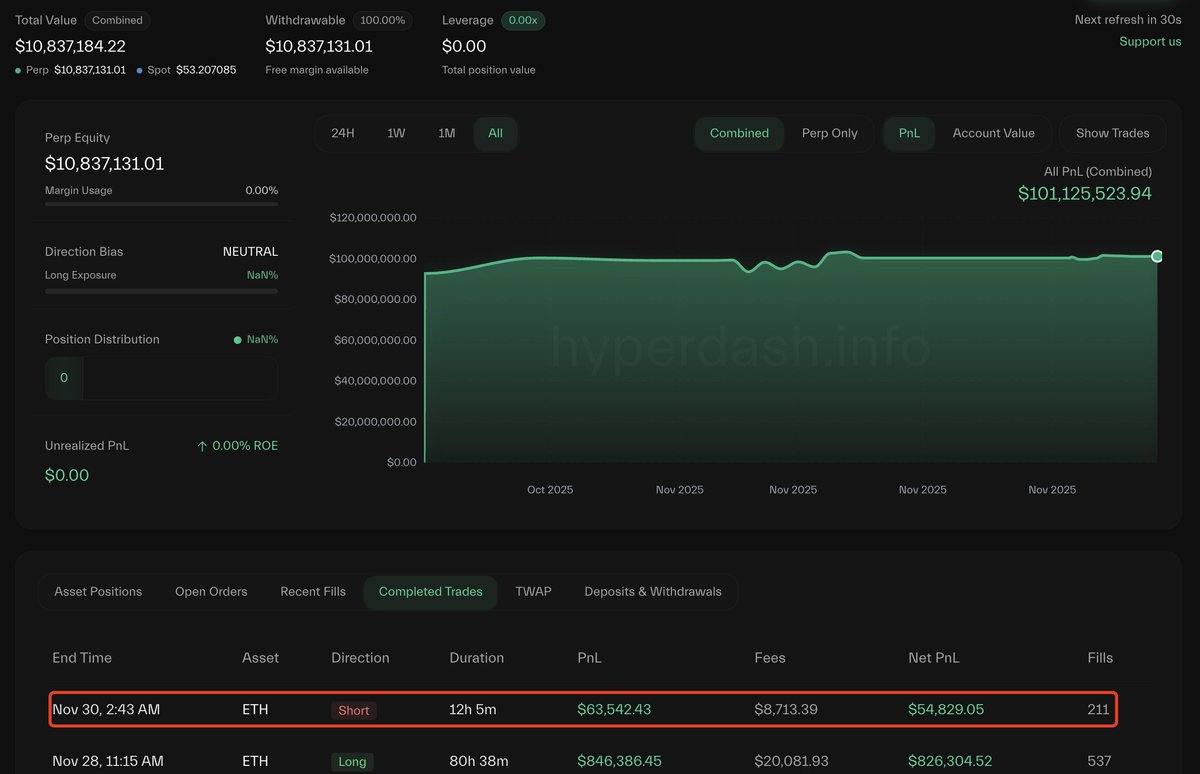The image size is (1200, 774).
Task: Select the All time range
Action: pyautogui.click(x=495, y=133)
